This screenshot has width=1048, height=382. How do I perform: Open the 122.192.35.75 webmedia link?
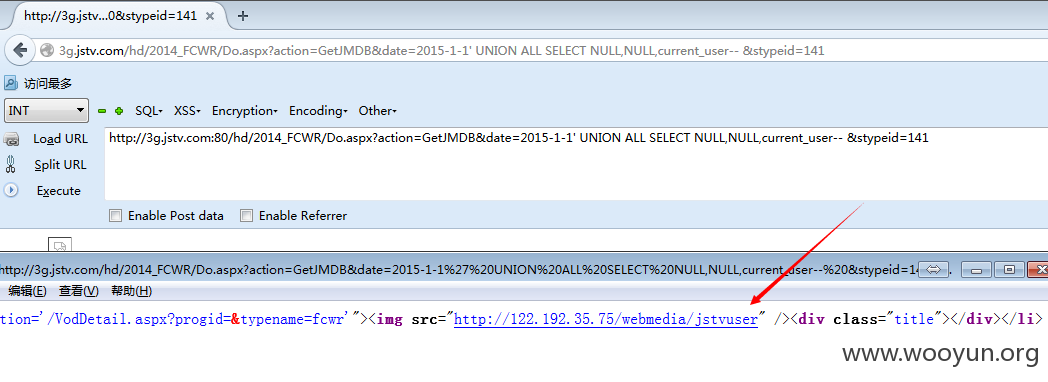tap(606, 319)
